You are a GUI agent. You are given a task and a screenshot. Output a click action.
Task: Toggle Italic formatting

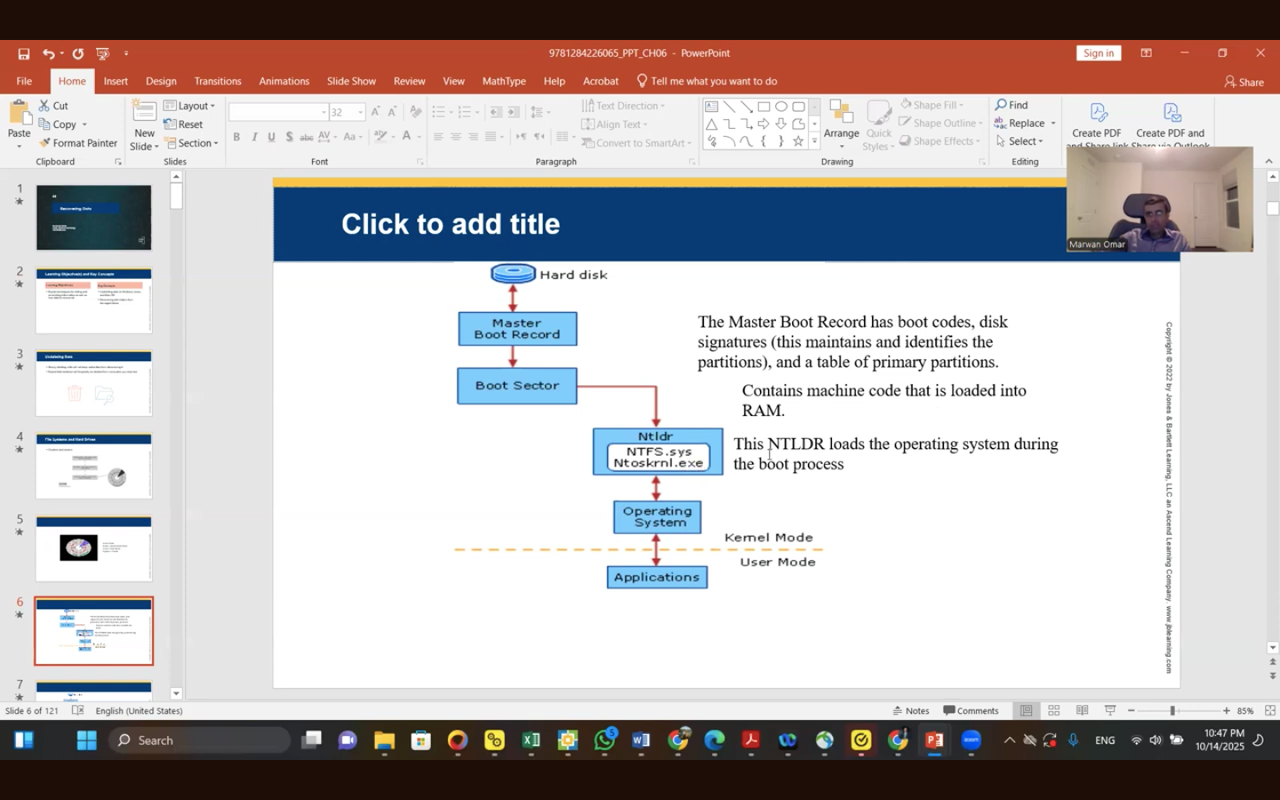click(254, 137)
